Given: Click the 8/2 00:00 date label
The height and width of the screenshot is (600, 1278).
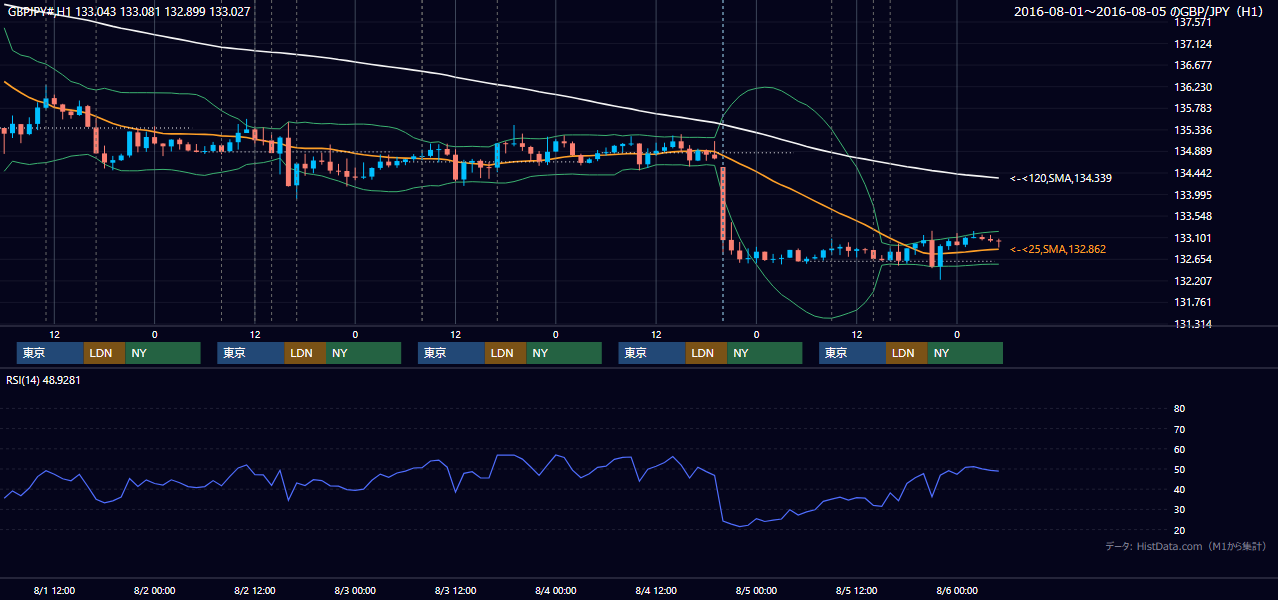Looking at the screenshot, I should click(154, 591).
